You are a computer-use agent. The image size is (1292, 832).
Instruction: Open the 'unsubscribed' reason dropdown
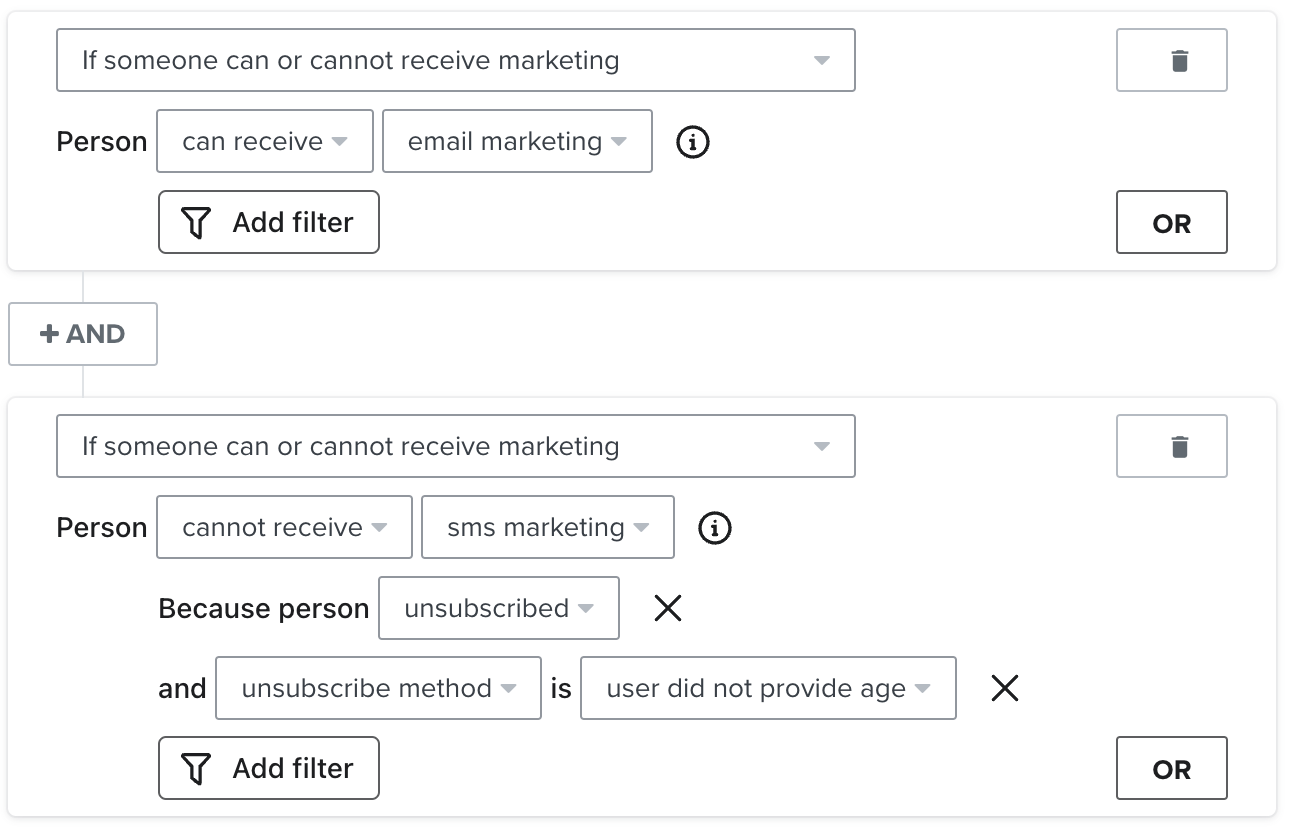[498, 608]
